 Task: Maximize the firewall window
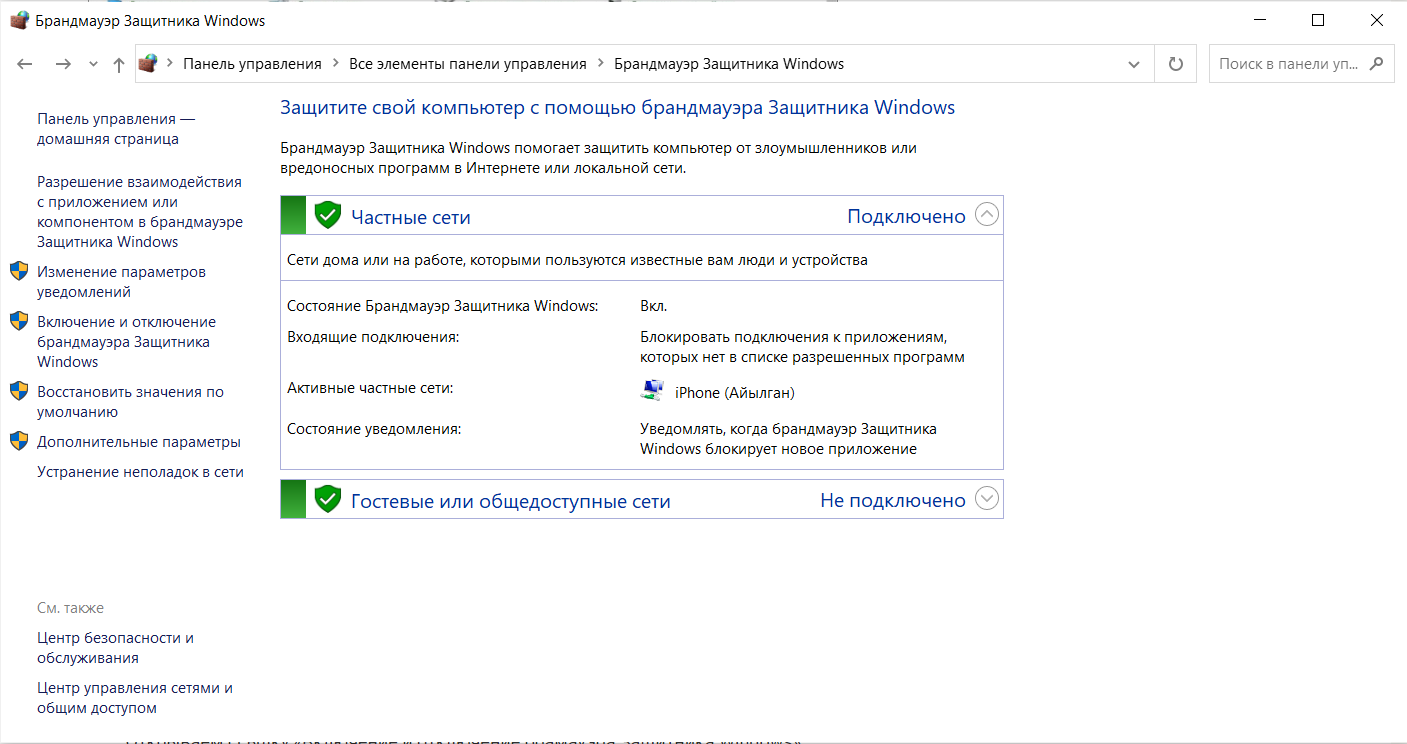click(1318, 20)
